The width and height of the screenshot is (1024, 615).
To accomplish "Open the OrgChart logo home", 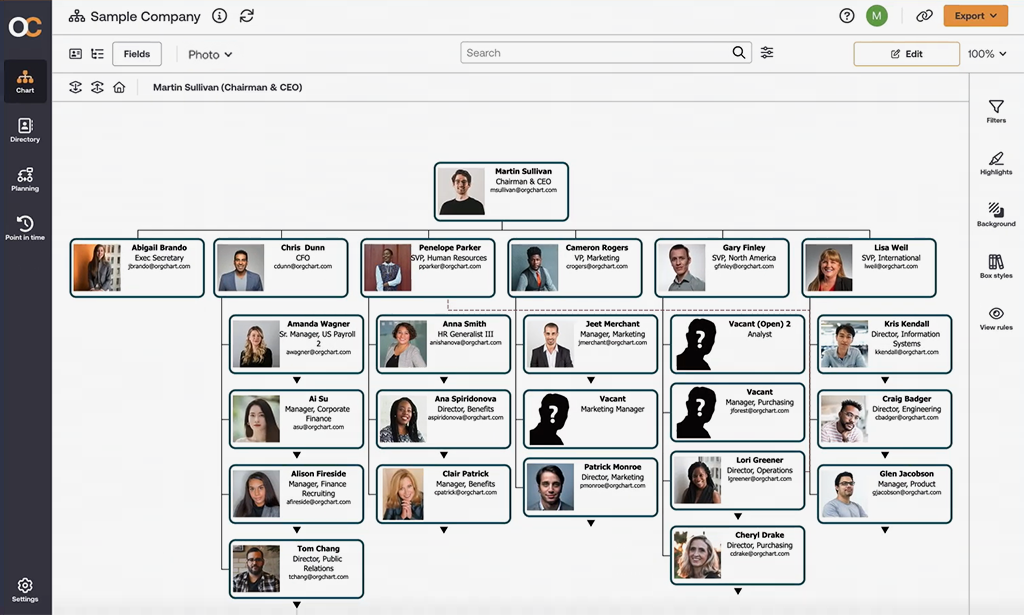I will [x=25, y=27].
